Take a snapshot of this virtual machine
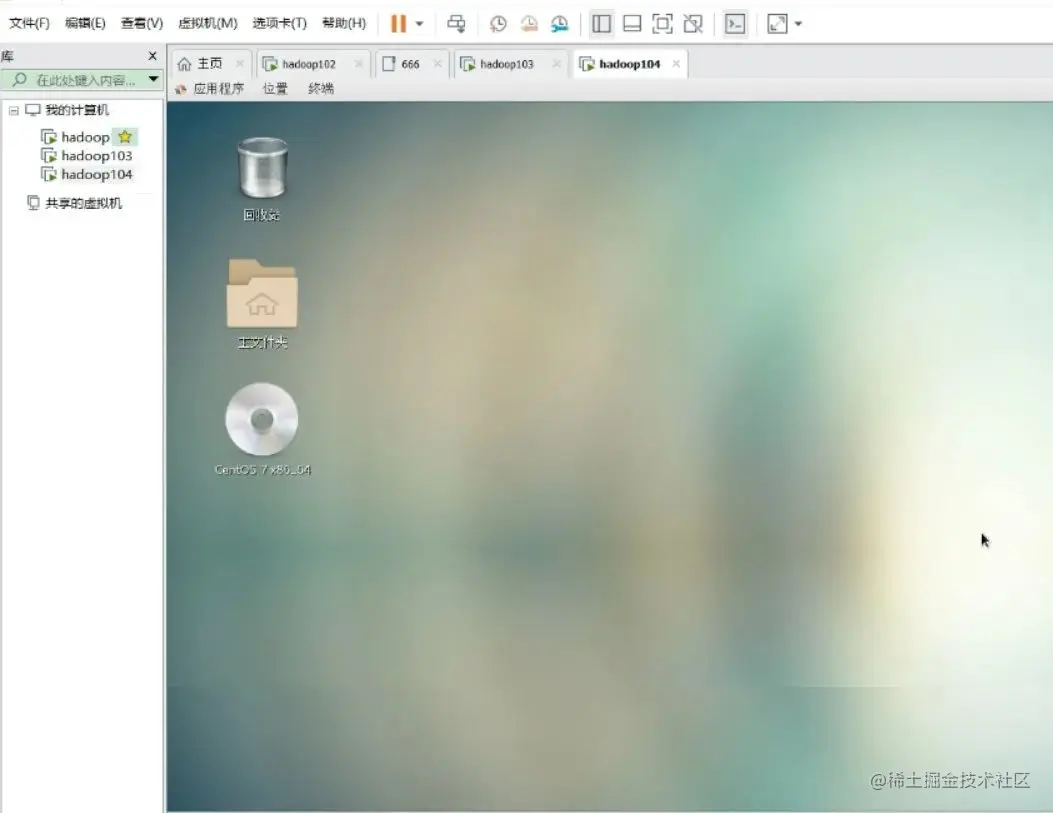The image size is (1053, 813). click(498, 23)
